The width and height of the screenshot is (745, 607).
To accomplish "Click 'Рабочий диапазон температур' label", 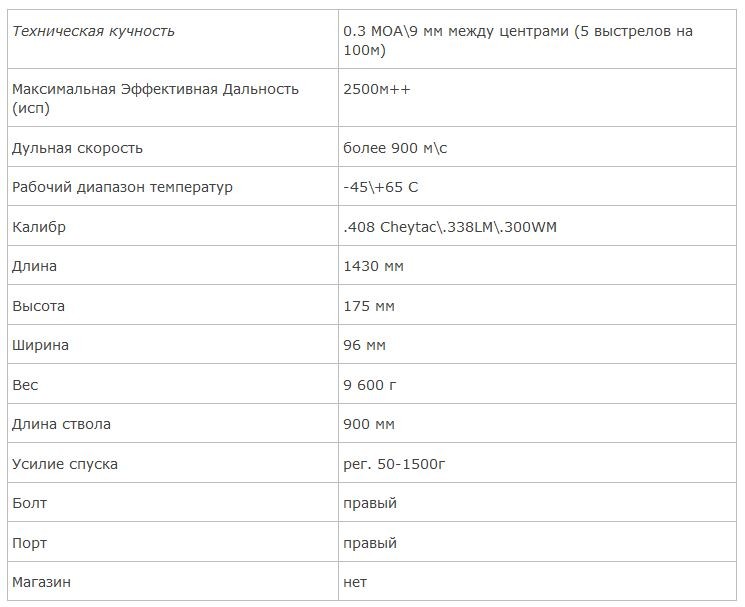I will 122,188.
